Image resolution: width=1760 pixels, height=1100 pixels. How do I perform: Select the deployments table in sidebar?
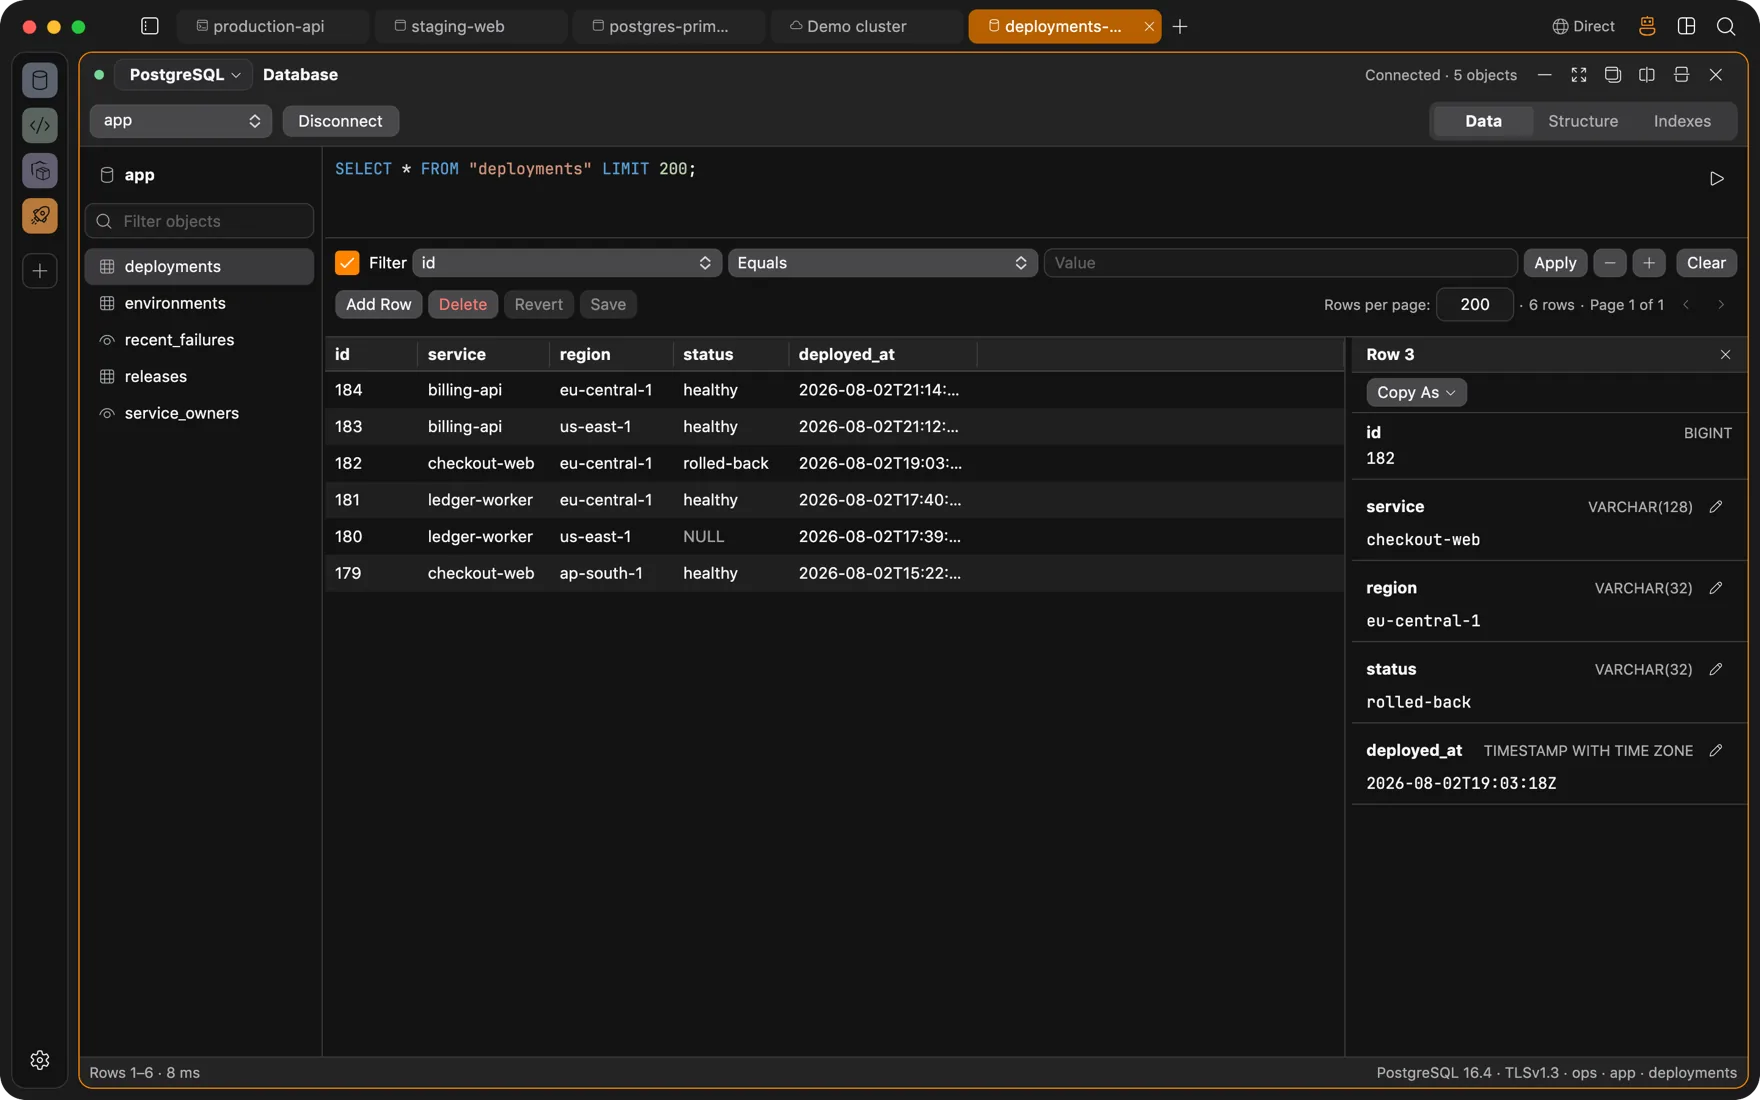pos(199,267)
